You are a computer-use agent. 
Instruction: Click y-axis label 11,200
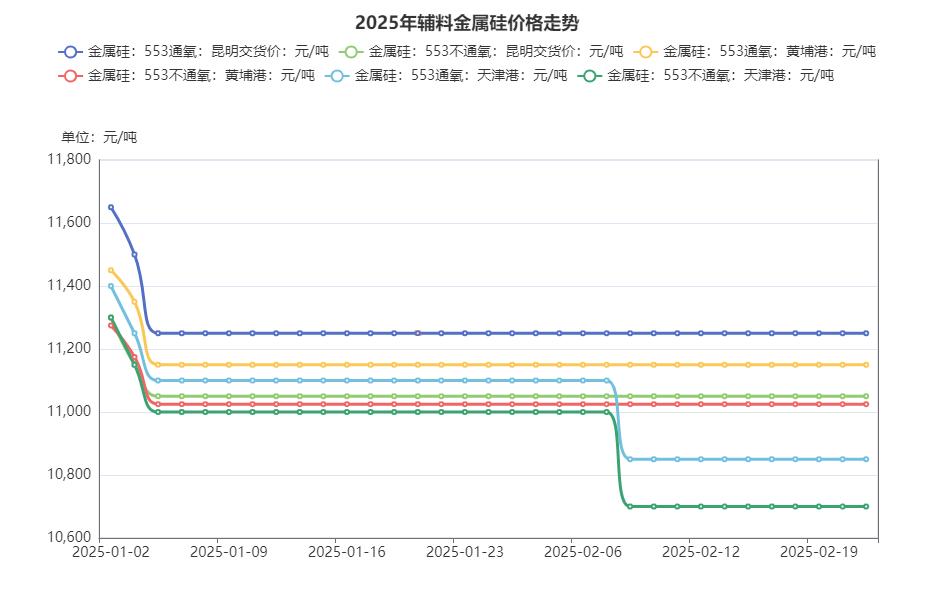tap(69, 349)
